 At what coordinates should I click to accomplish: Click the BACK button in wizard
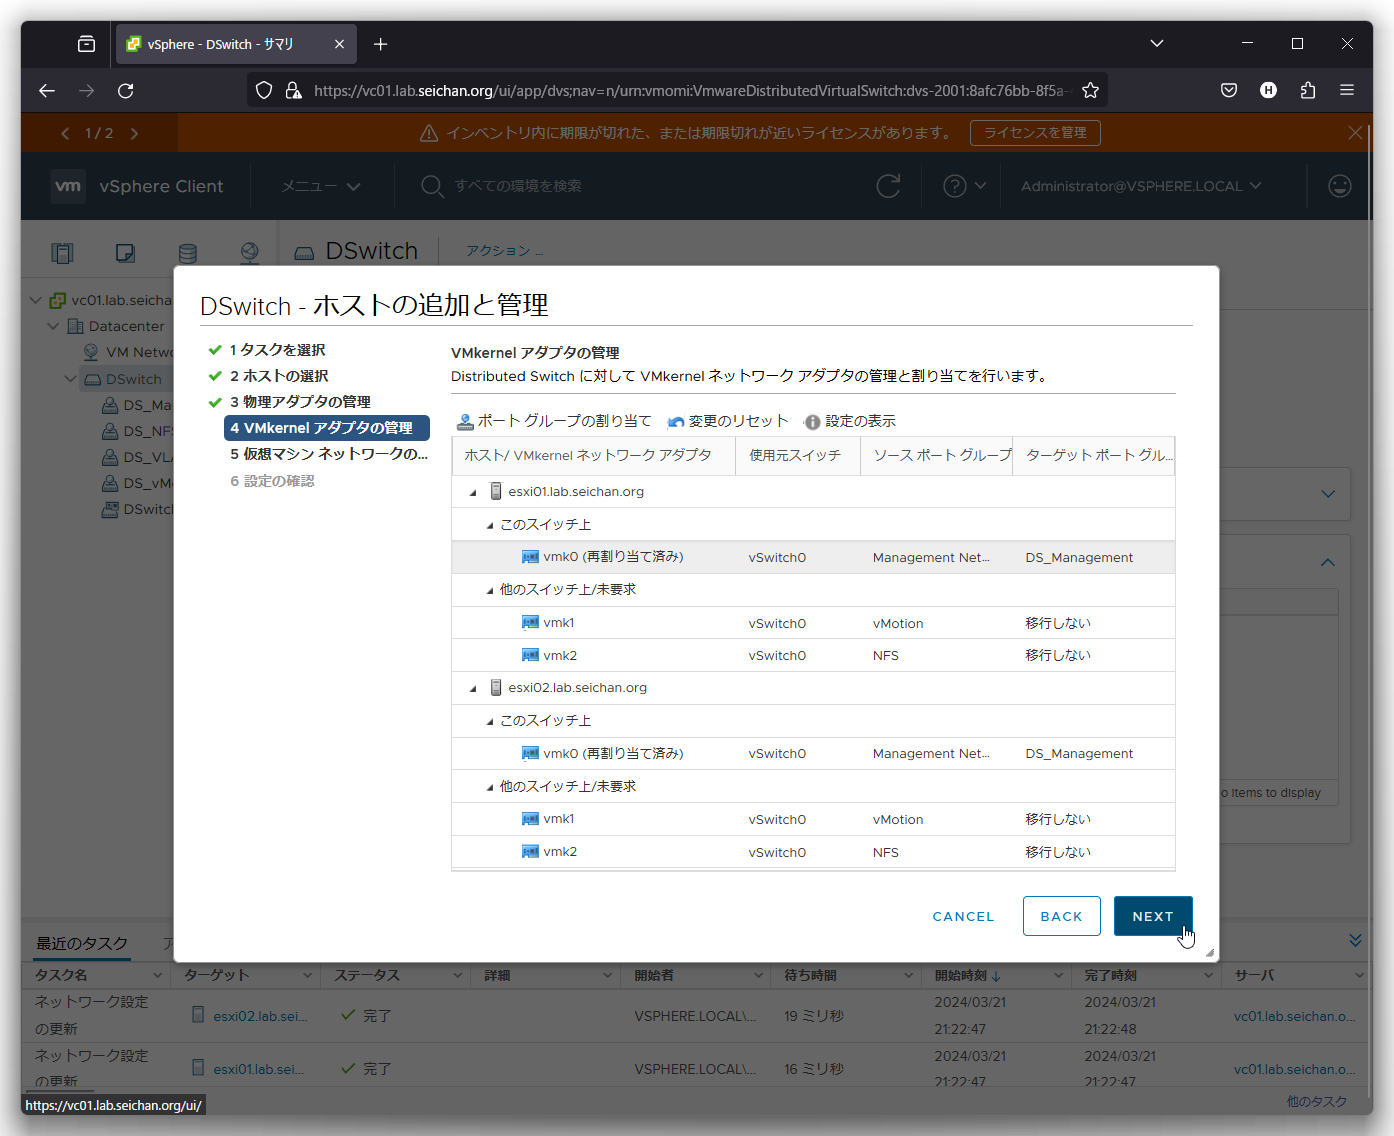(x=1061, y=916)
